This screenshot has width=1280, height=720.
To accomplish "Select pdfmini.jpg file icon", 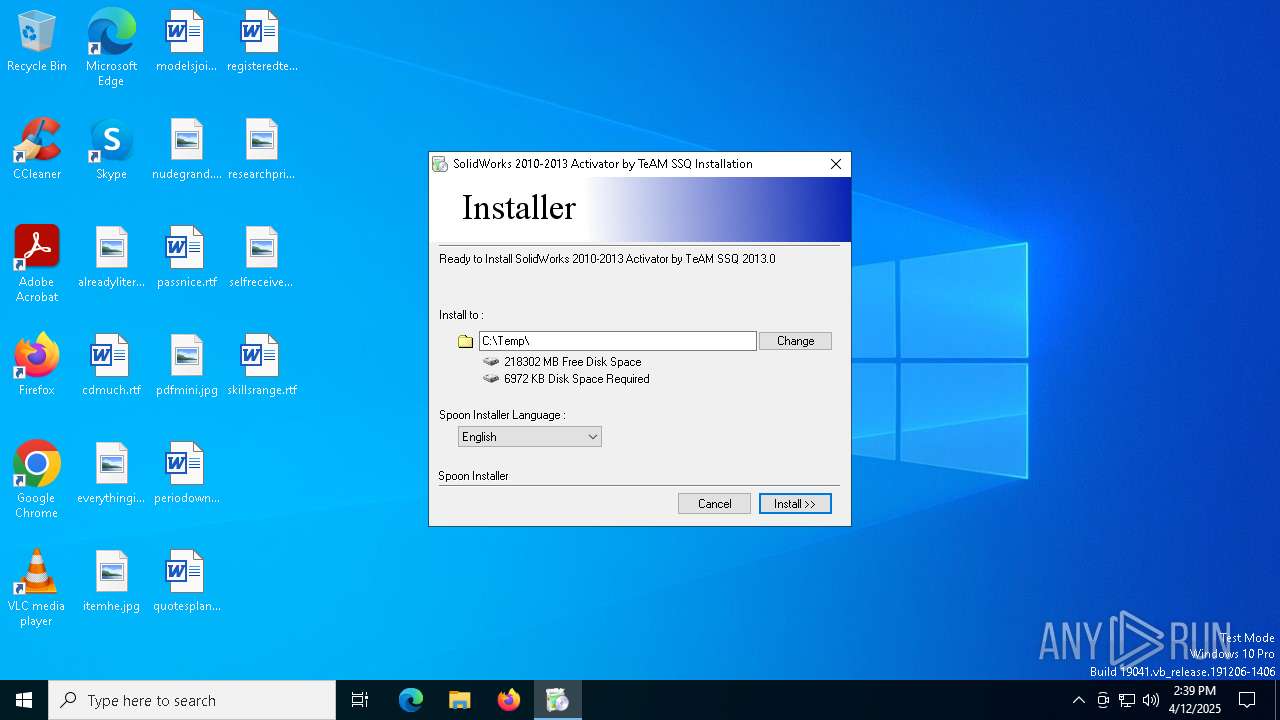I will pos(186,365).
